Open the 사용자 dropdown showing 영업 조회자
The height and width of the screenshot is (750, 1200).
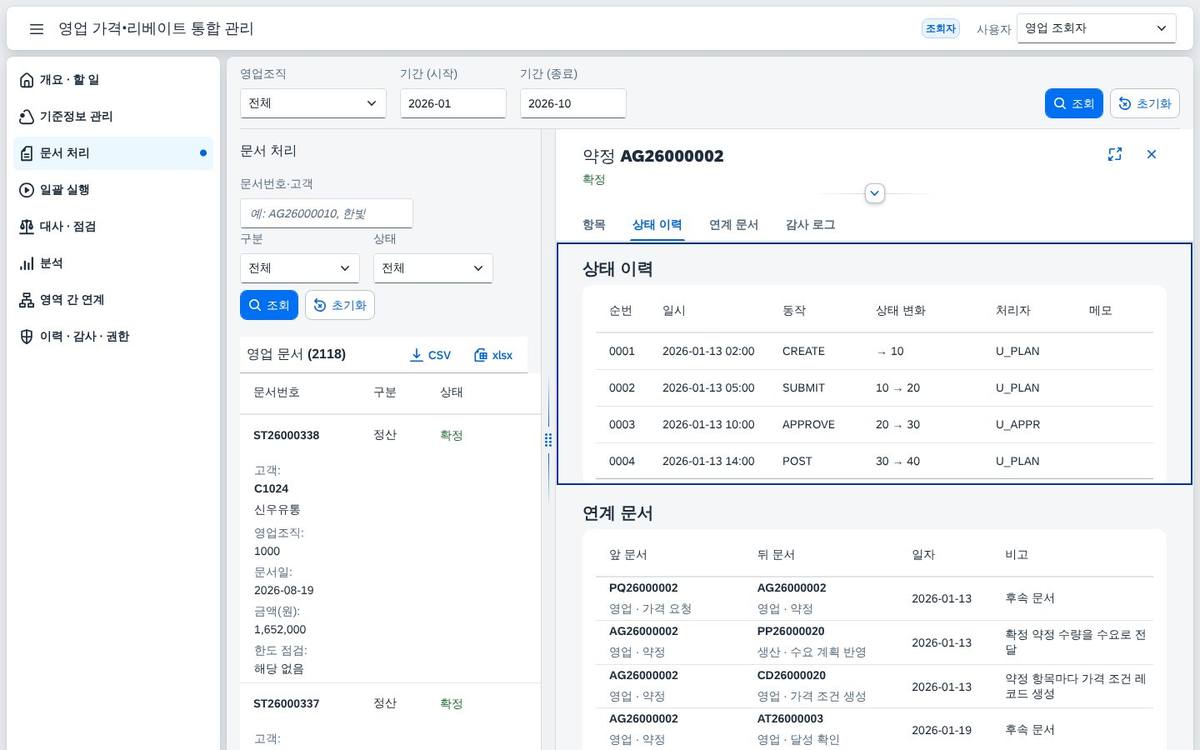[x=1096, y=29]
